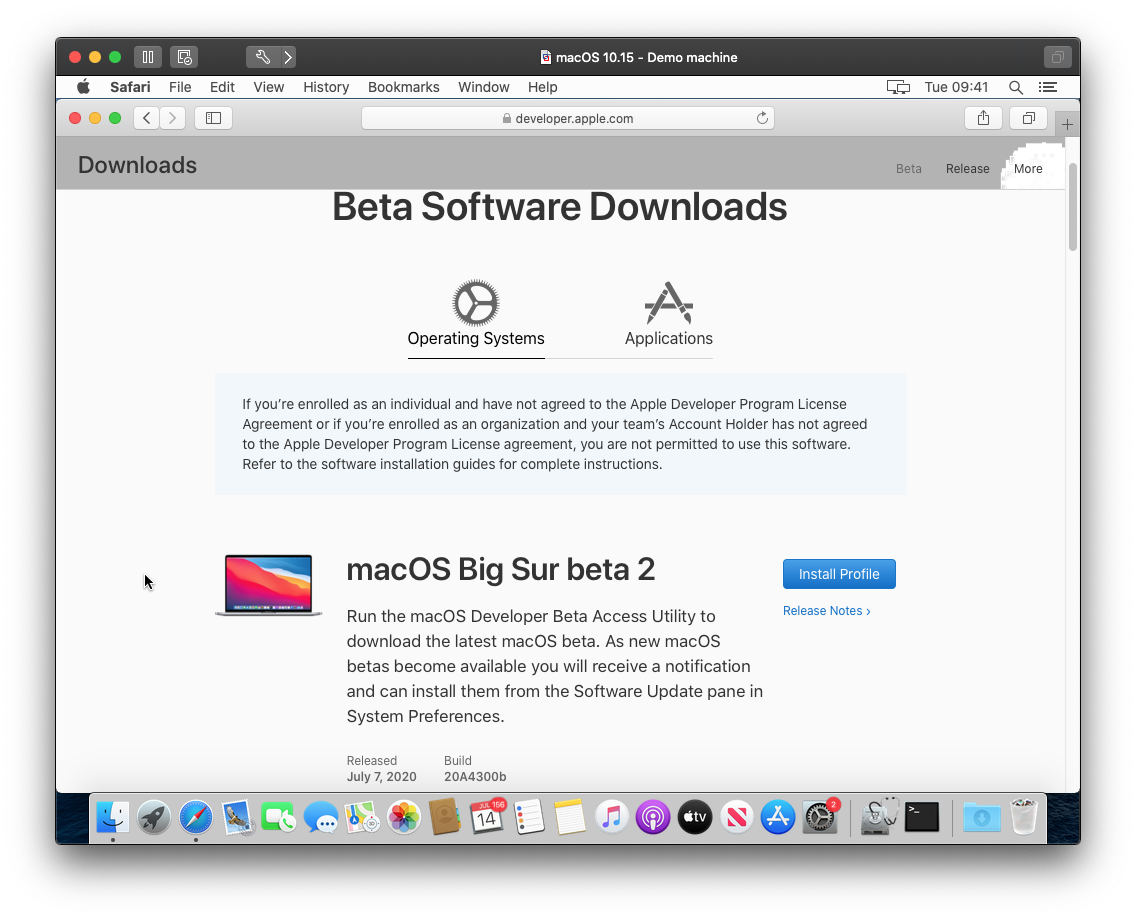Image resolution: width=1136 pixels, height=918 pixels.
Task: Open Disk Utility from the Dock
Action: pyautogui.click(x=879, y=817)
